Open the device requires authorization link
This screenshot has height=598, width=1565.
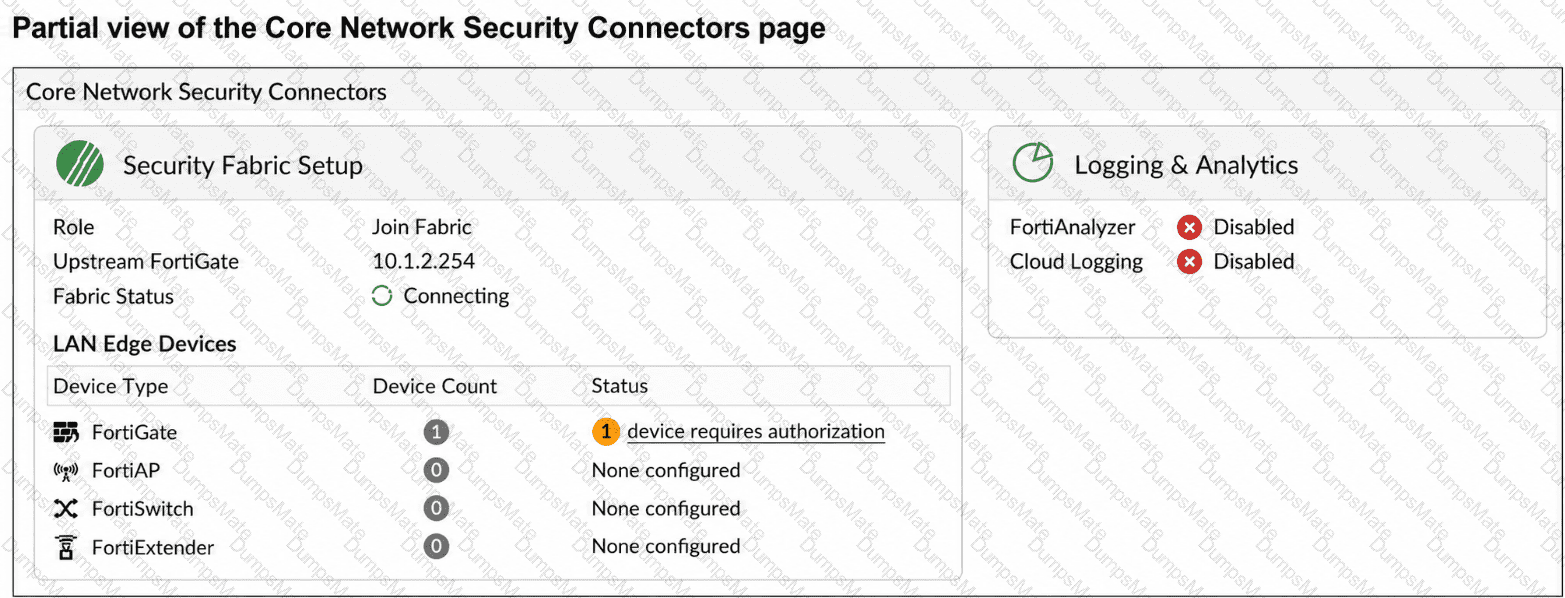756,431
